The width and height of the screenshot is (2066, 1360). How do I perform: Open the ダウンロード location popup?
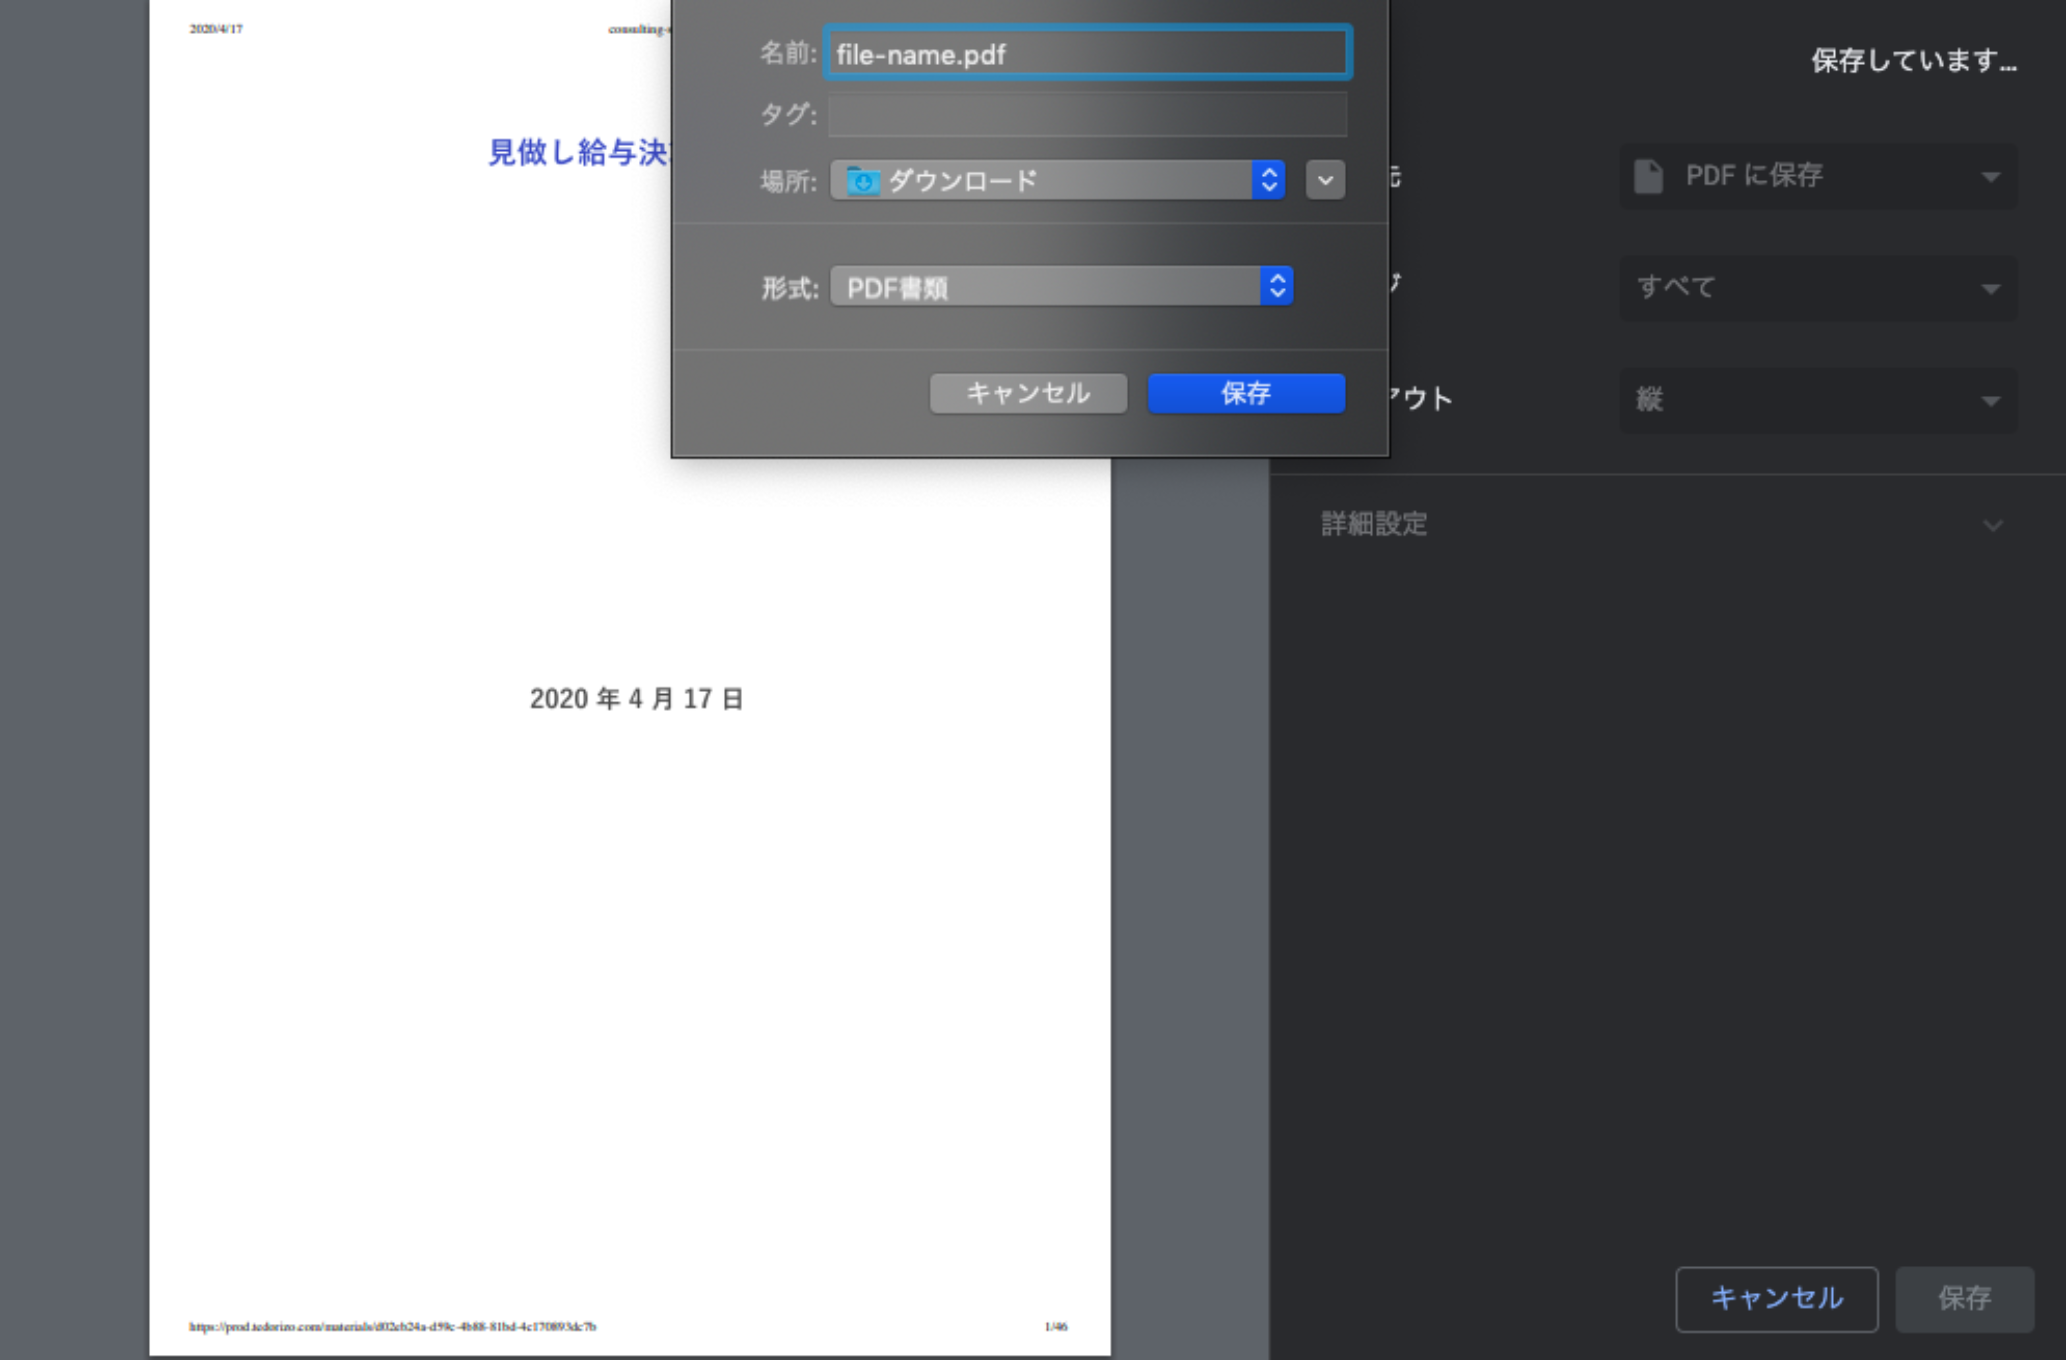[x=1040, y=181]
